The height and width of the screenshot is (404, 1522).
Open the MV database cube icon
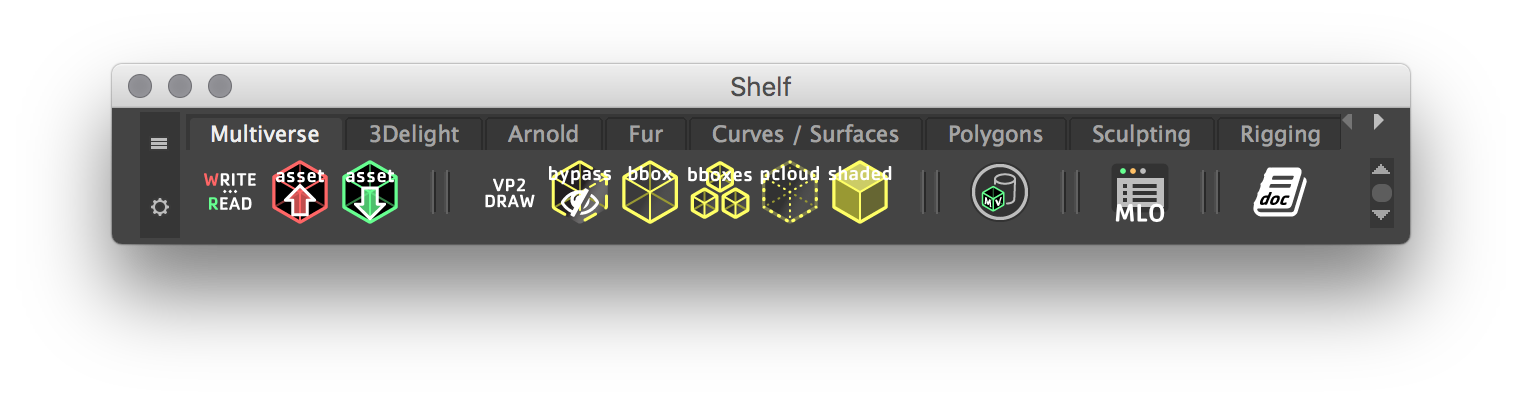click(x=1000, y=192)
